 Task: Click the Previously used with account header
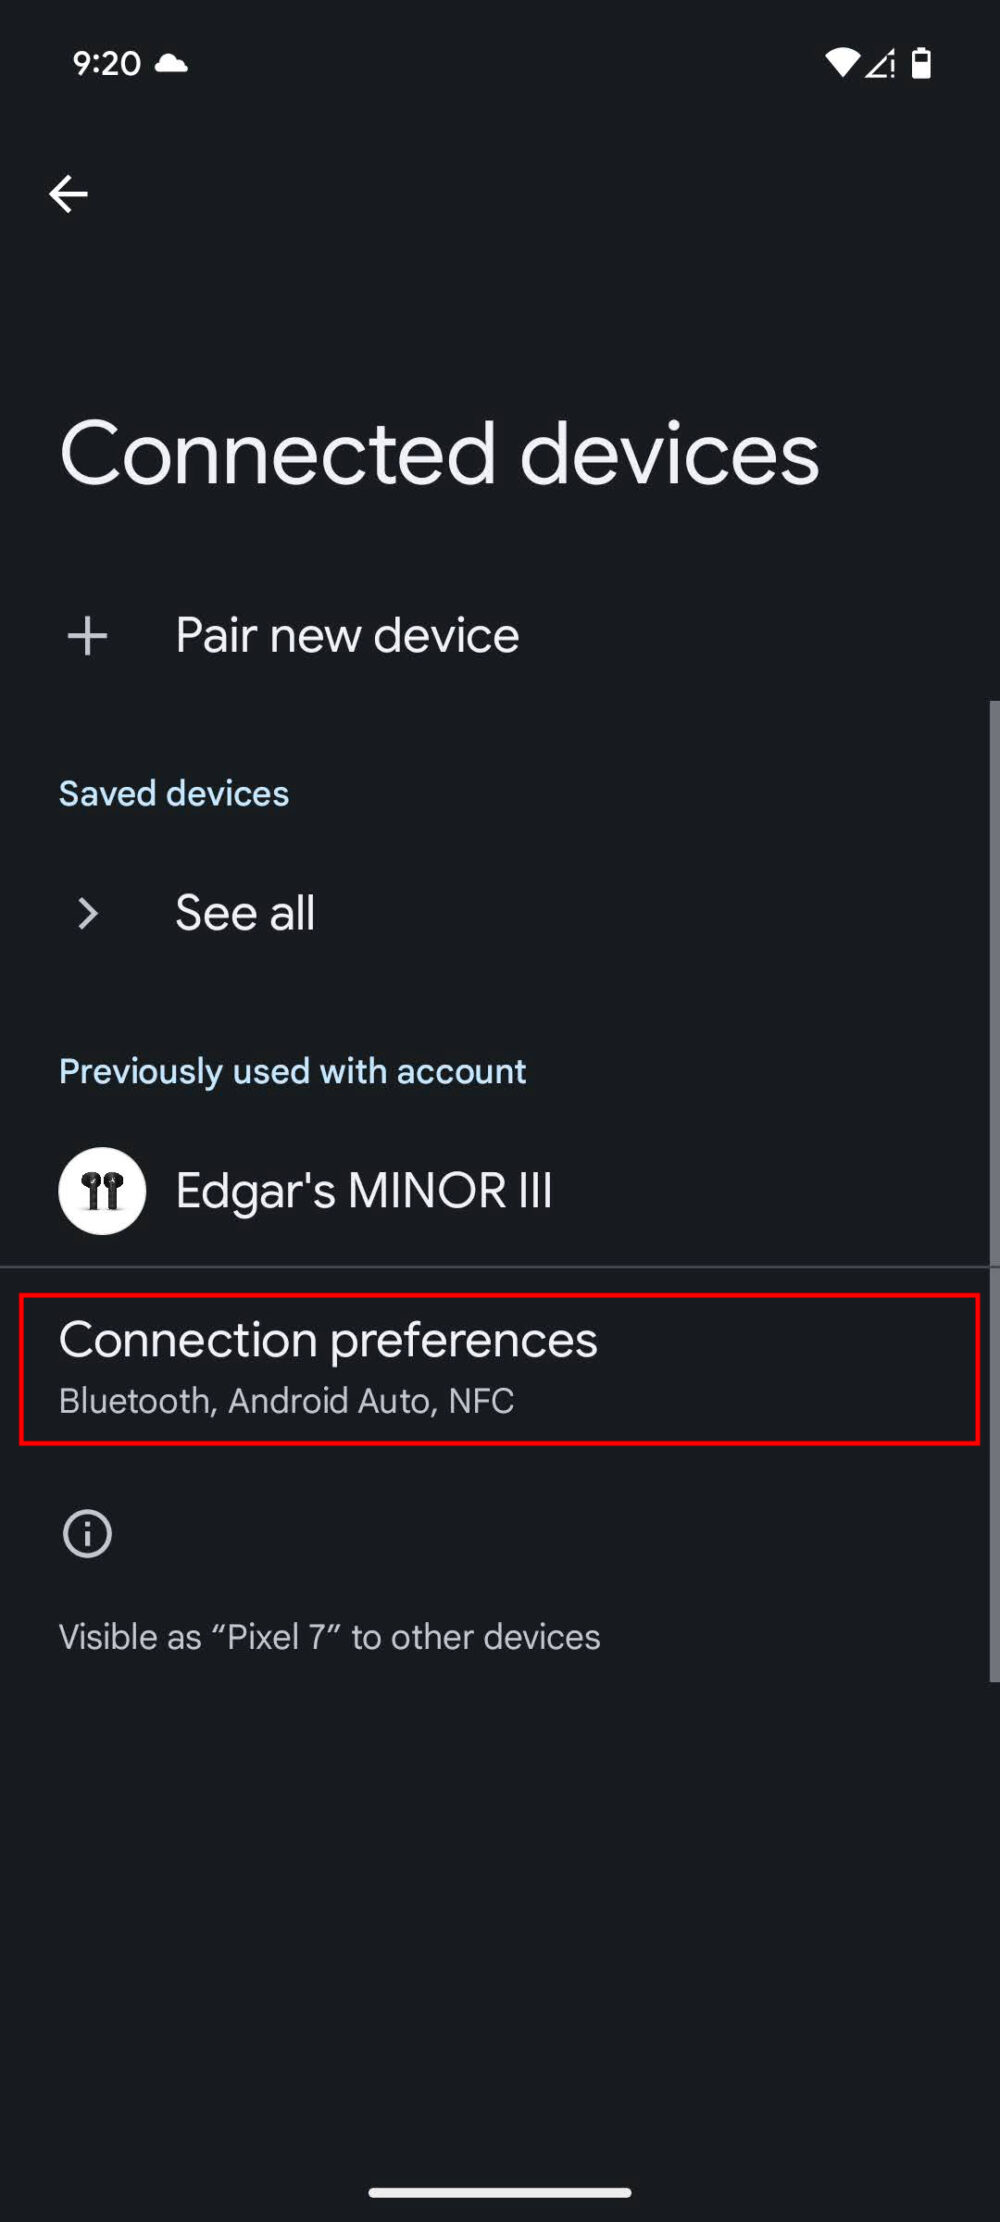click(292, 1071)
